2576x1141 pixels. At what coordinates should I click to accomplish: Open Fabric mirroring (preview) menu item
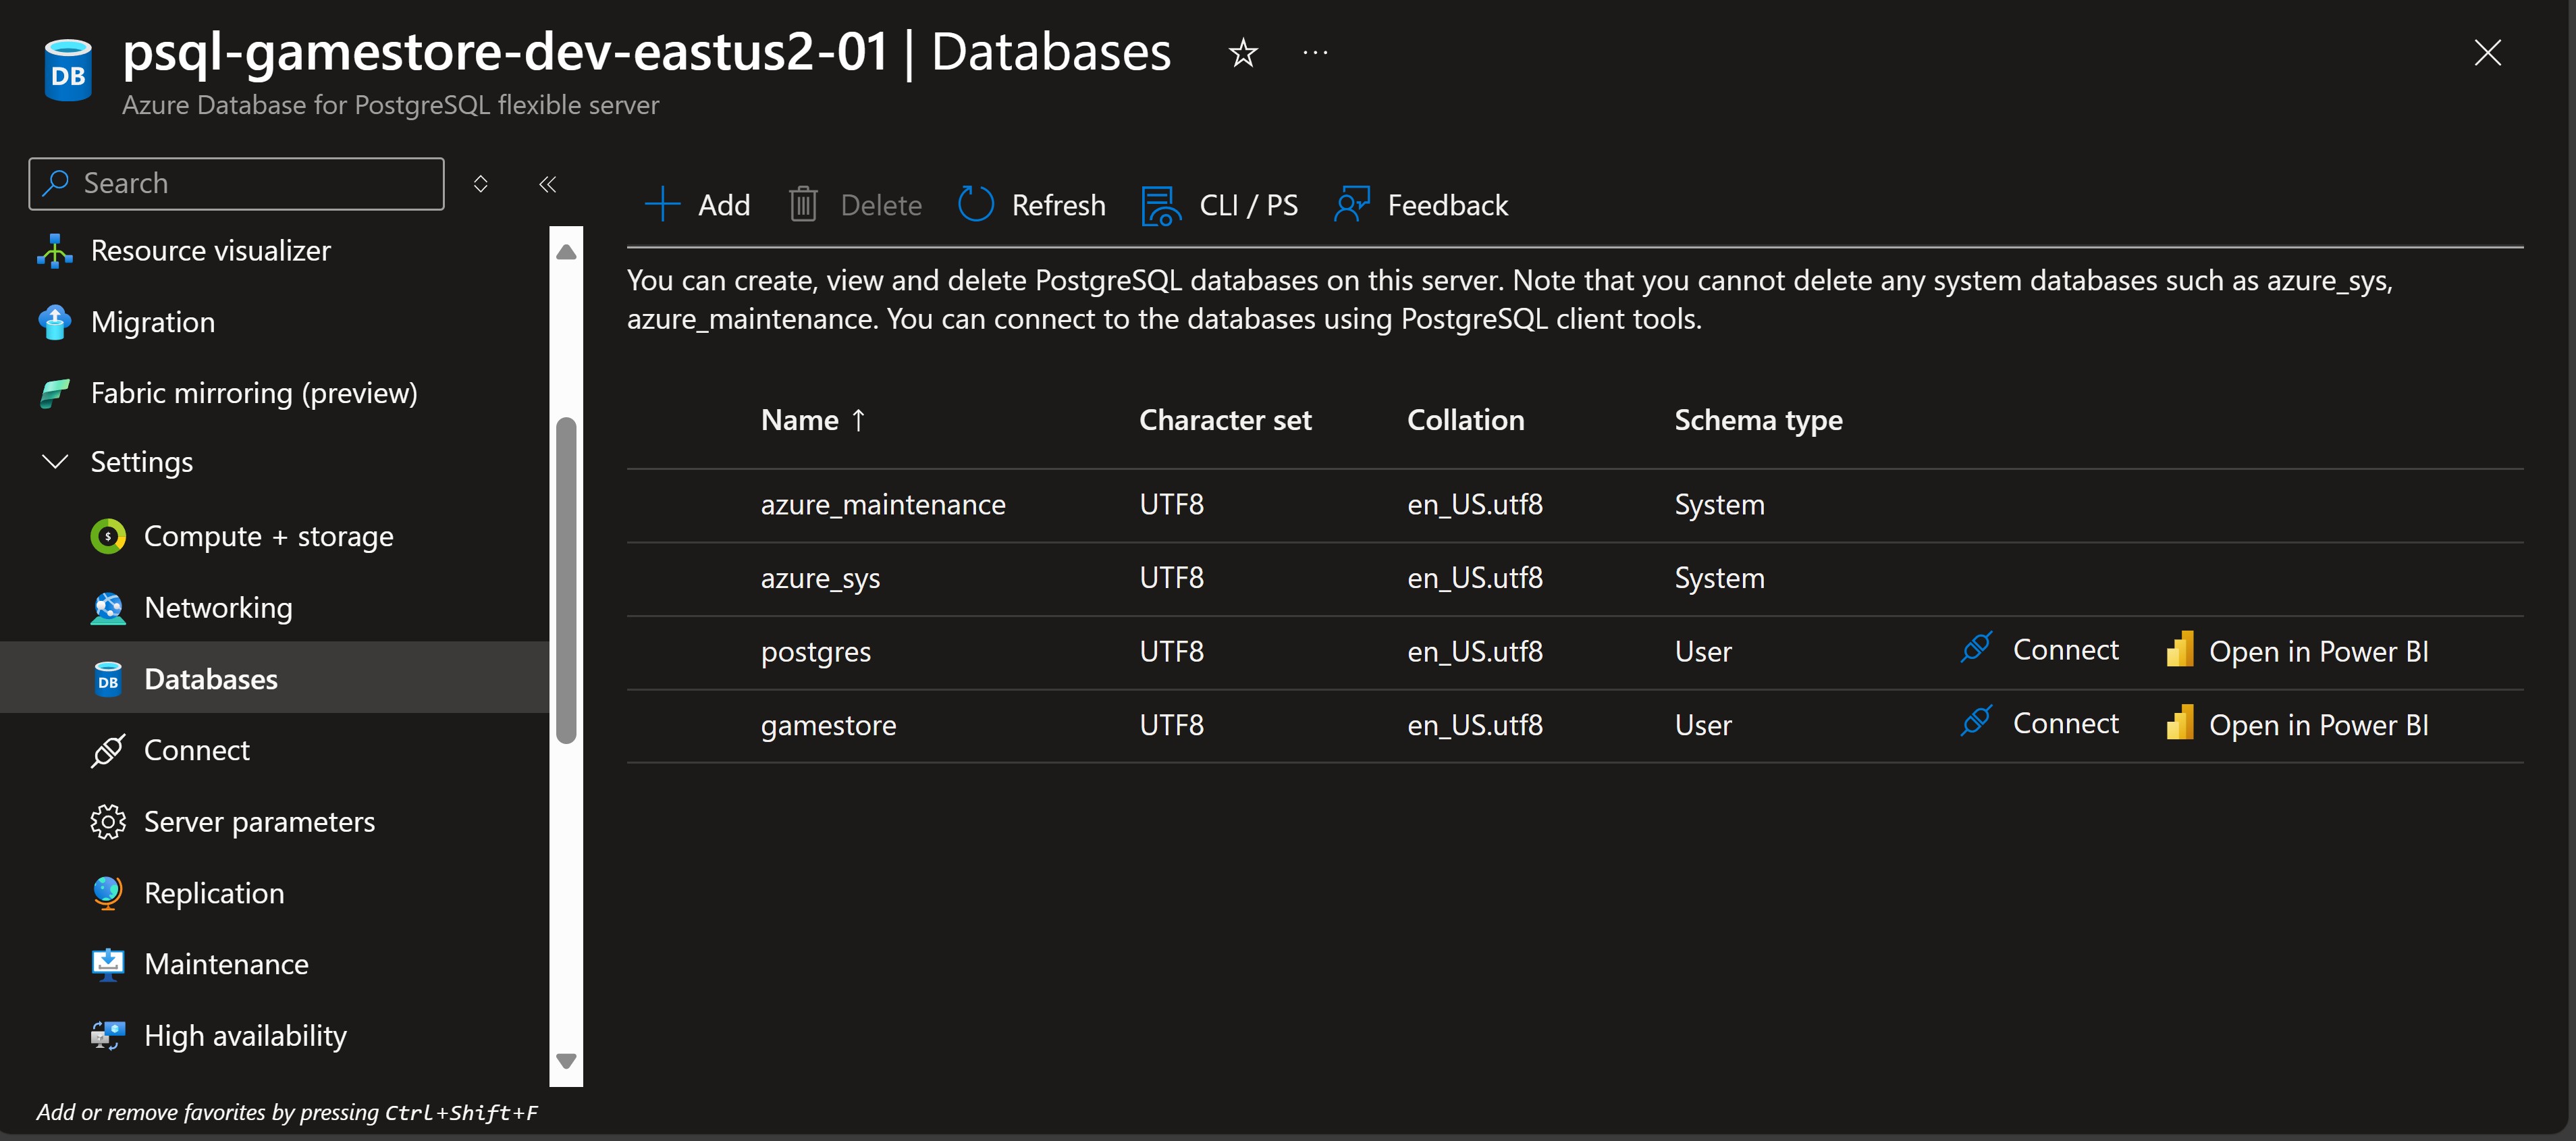coord(254,393)
